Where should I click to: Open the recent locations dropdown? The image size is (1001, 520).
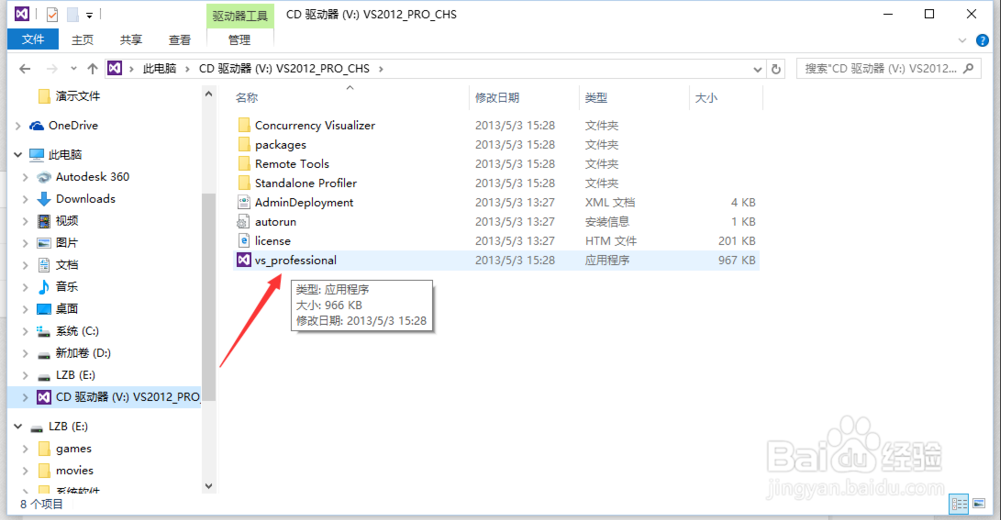tap(73, 68)
